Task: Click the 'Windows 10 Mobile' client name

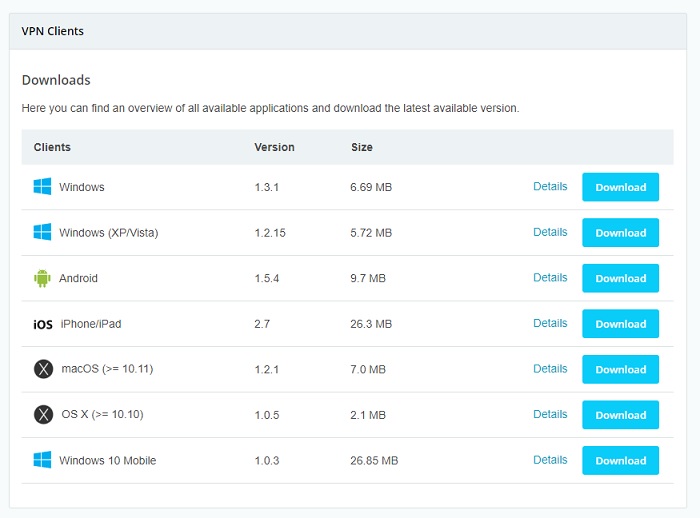Action: [108, 460]
